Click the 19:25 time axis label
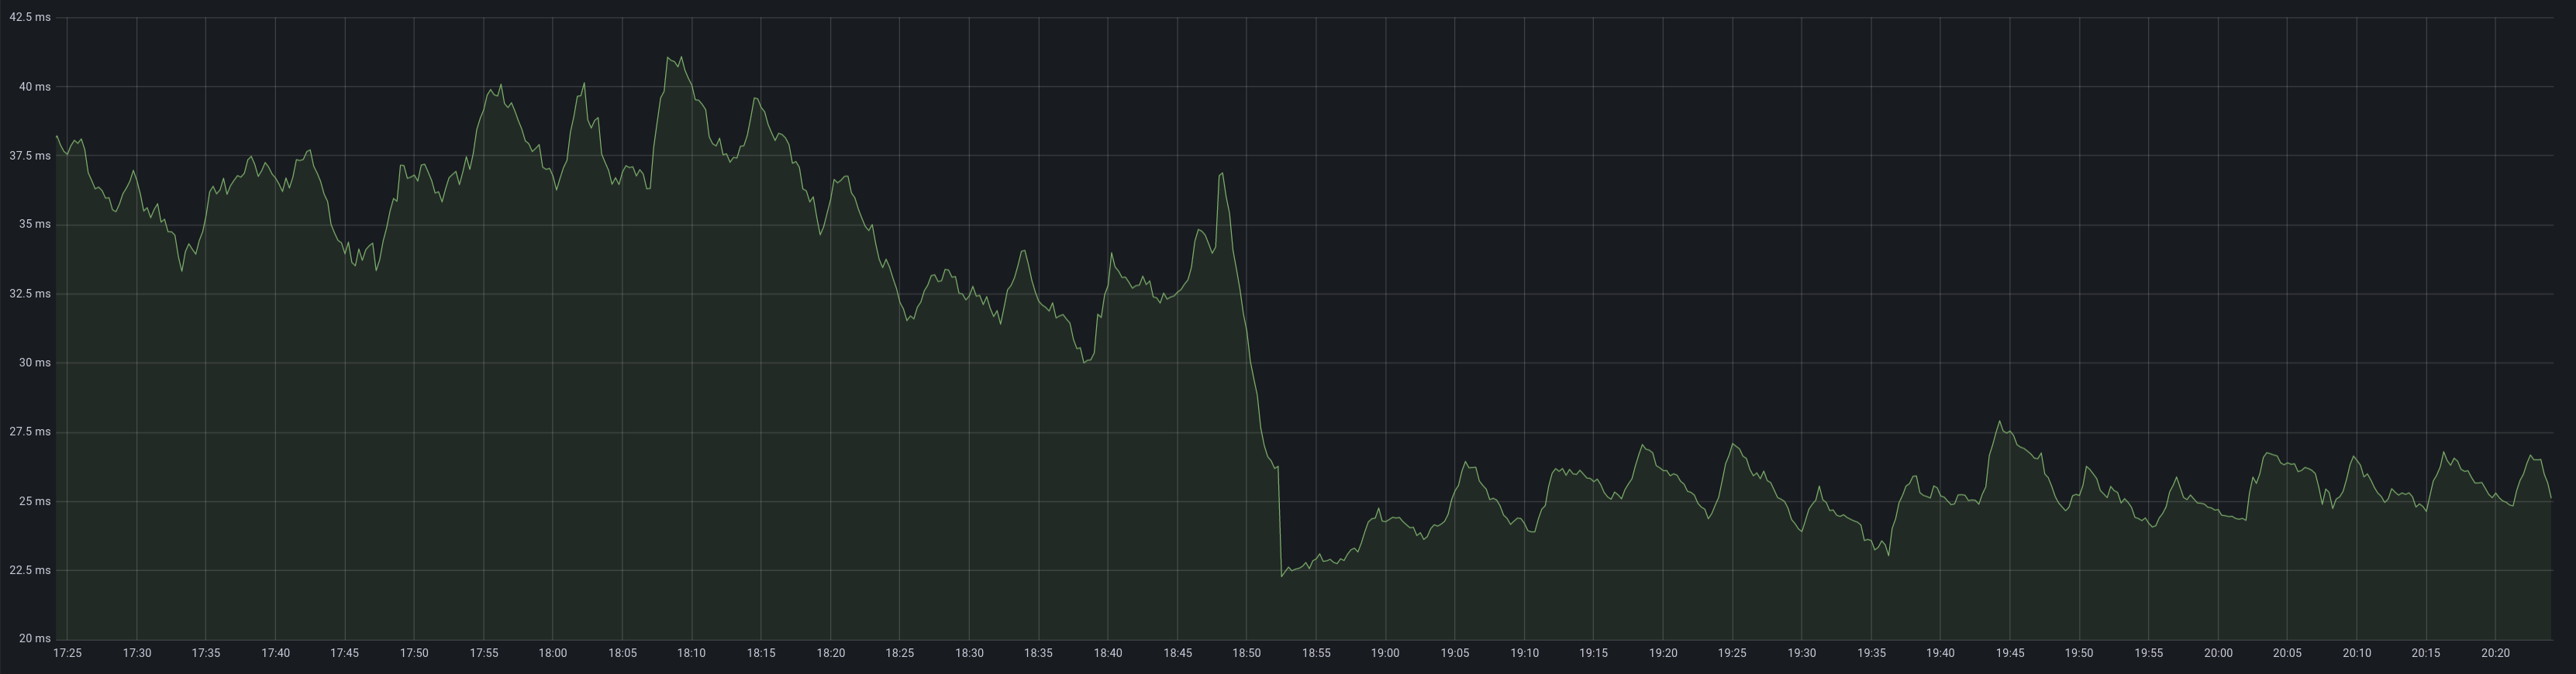The width and height of the screenshot is (2576, 674). coord(1733,653)
